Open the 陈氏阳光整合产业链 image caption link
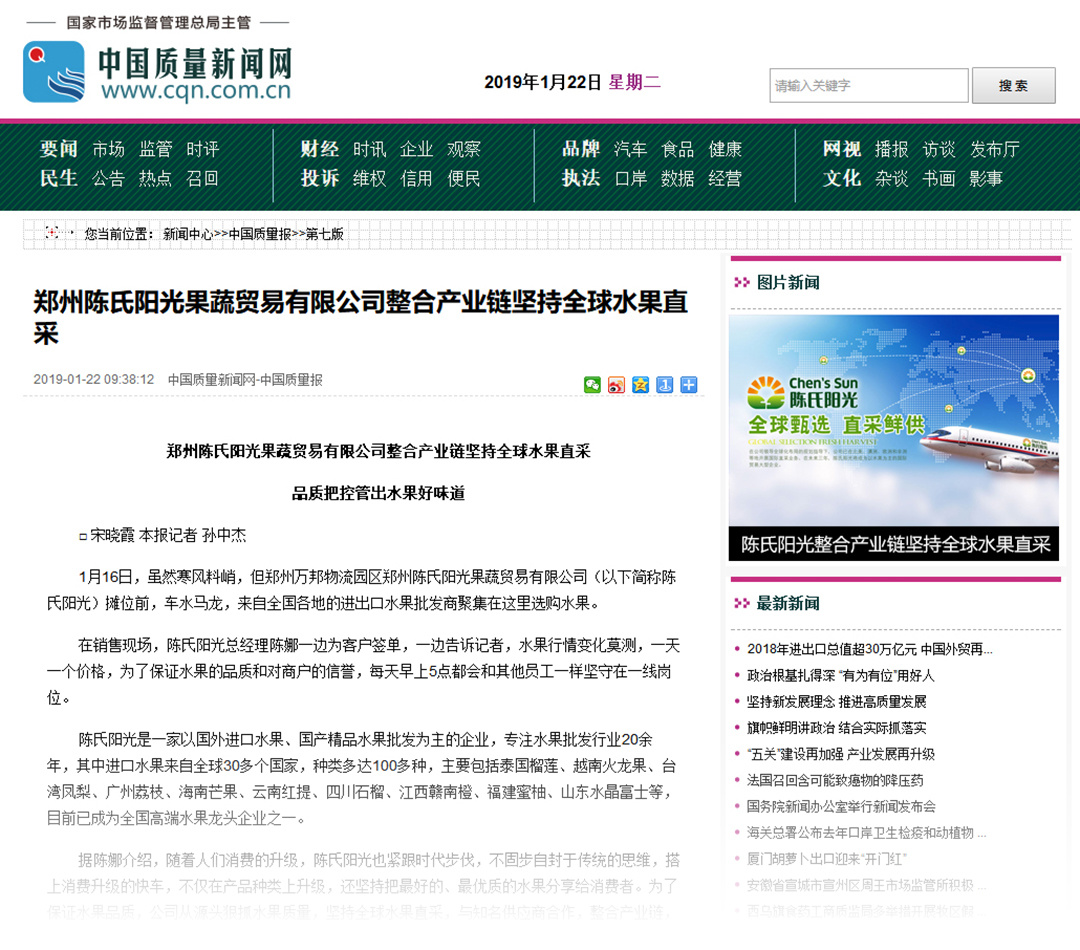The width and height of the screenshot is (1080, 950). (x=895, y=544)
